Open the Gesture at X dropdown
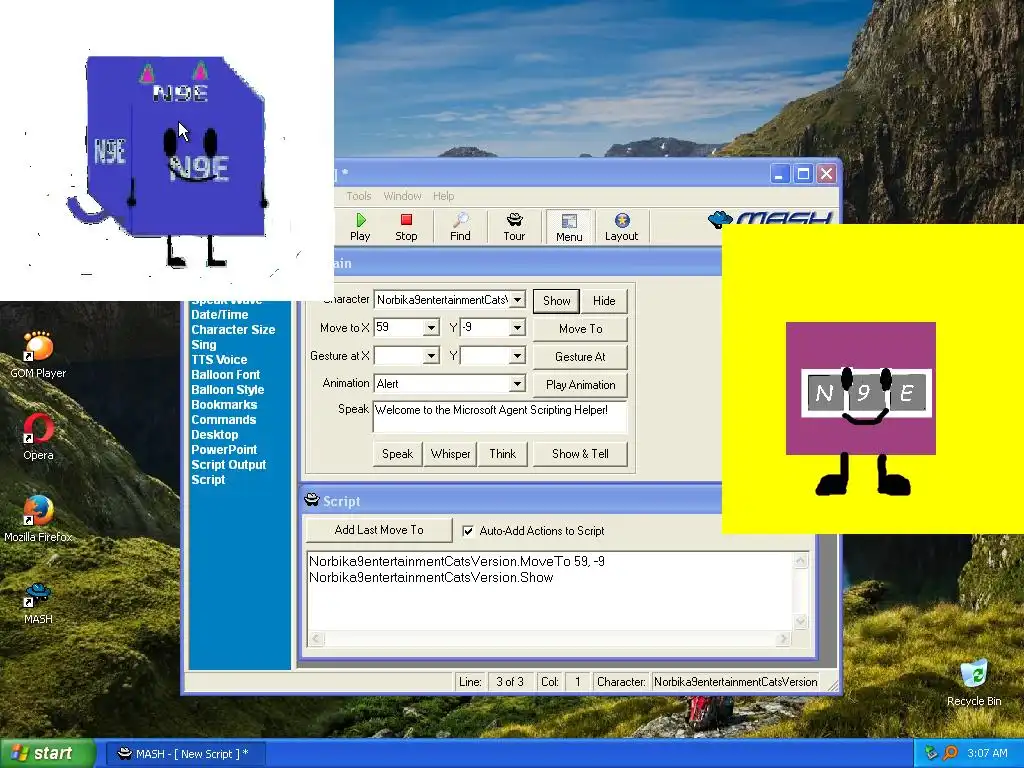Screen dimensions: 1024x768 [431, 355]
